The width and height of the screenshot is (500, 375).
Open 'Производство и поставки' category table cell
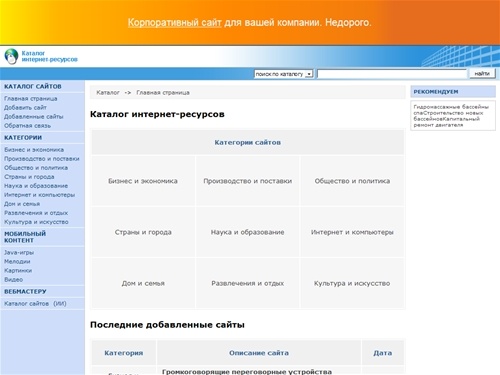click(248, 181)
